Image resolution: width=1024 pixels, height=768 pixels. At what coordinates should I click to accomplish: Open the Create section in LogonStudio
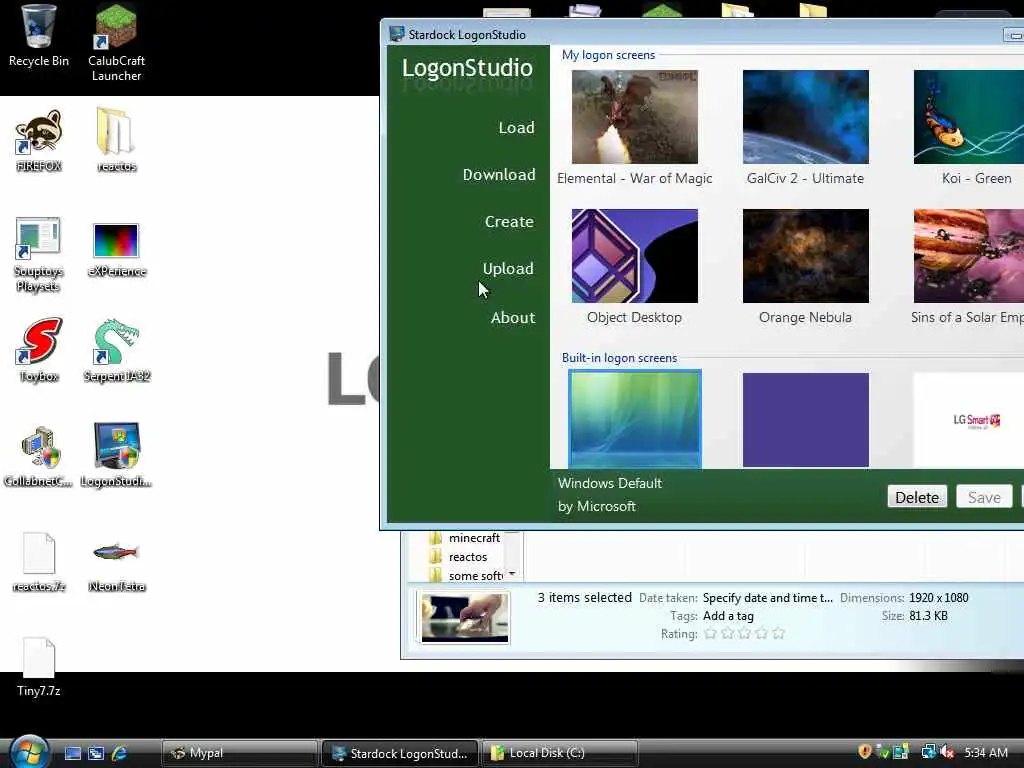[509, 221]
